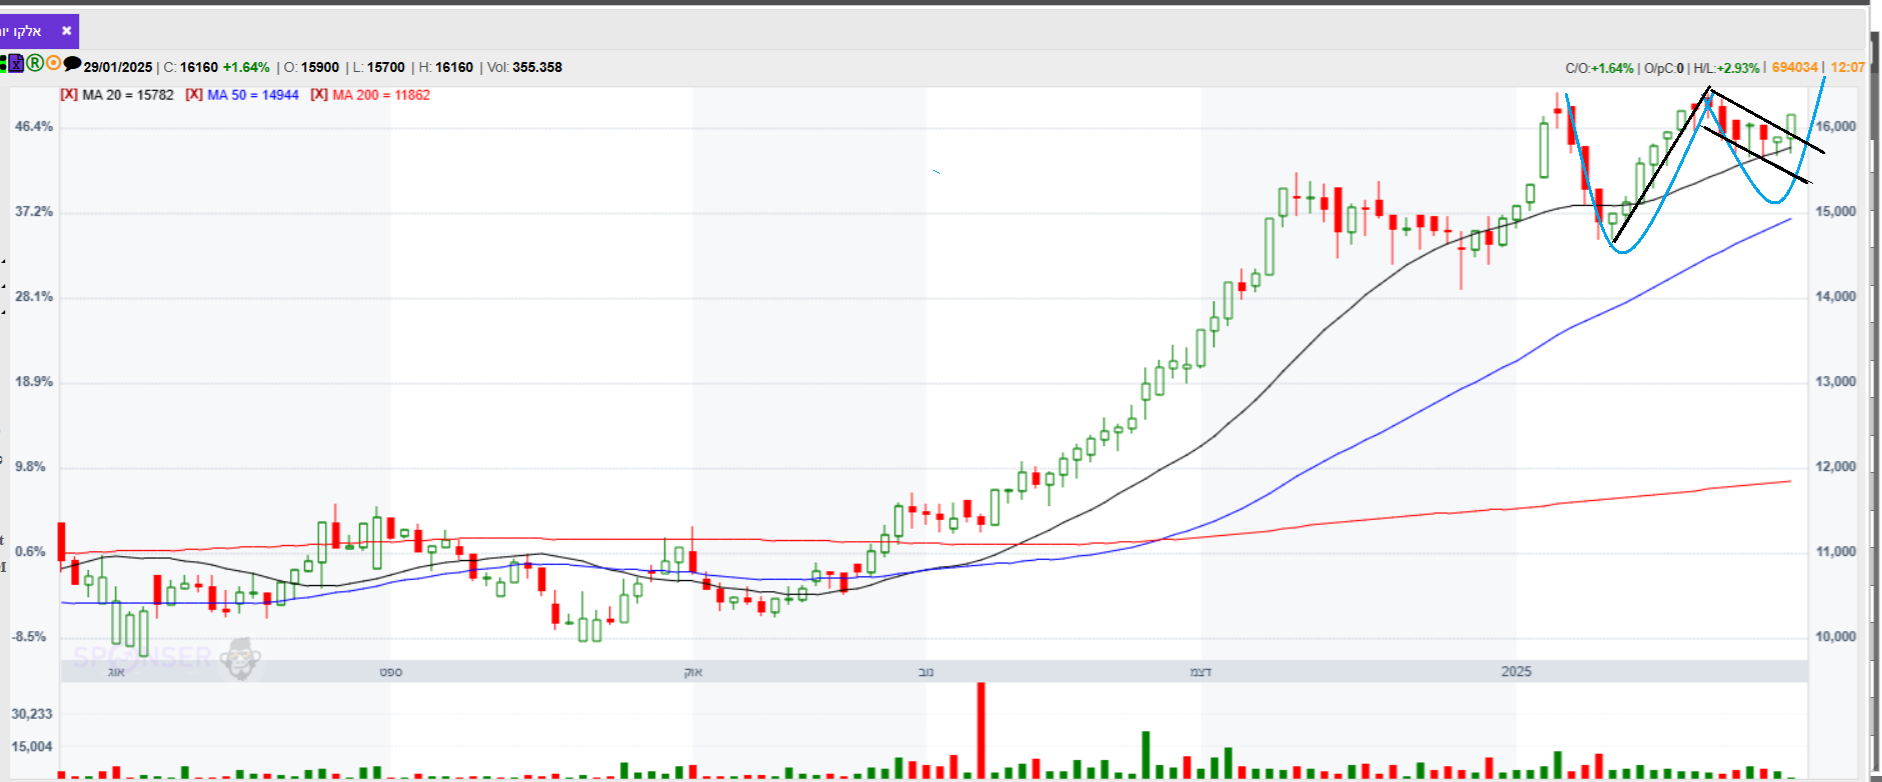1882x782 pixels.
Task: Click the green circled R icon
Action: [x=35, y=63]
